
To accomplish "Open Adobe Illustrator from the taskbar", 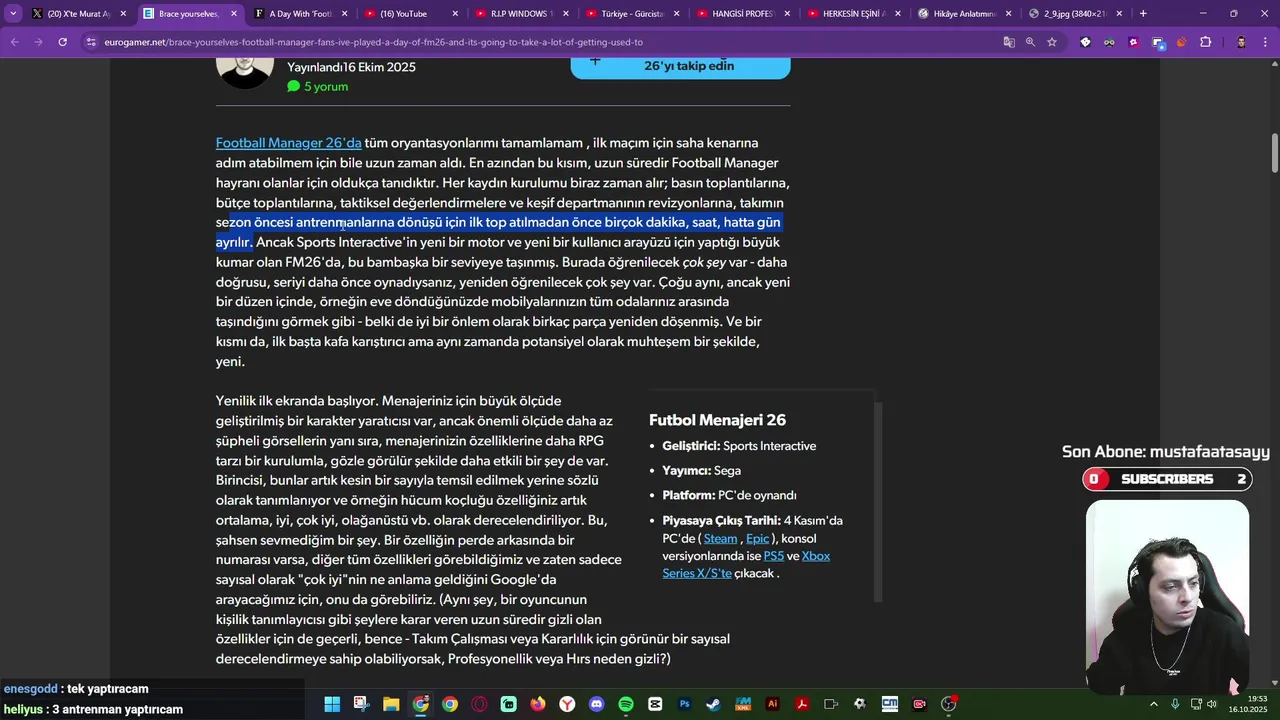I will tap(772, 704).
